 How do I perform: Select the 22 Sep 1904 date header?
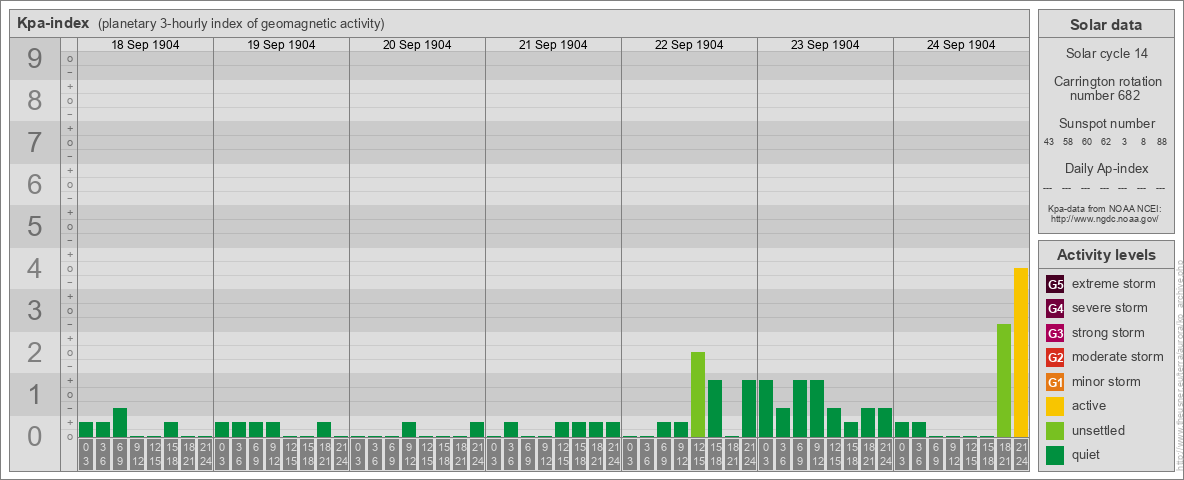pos(689,45)
